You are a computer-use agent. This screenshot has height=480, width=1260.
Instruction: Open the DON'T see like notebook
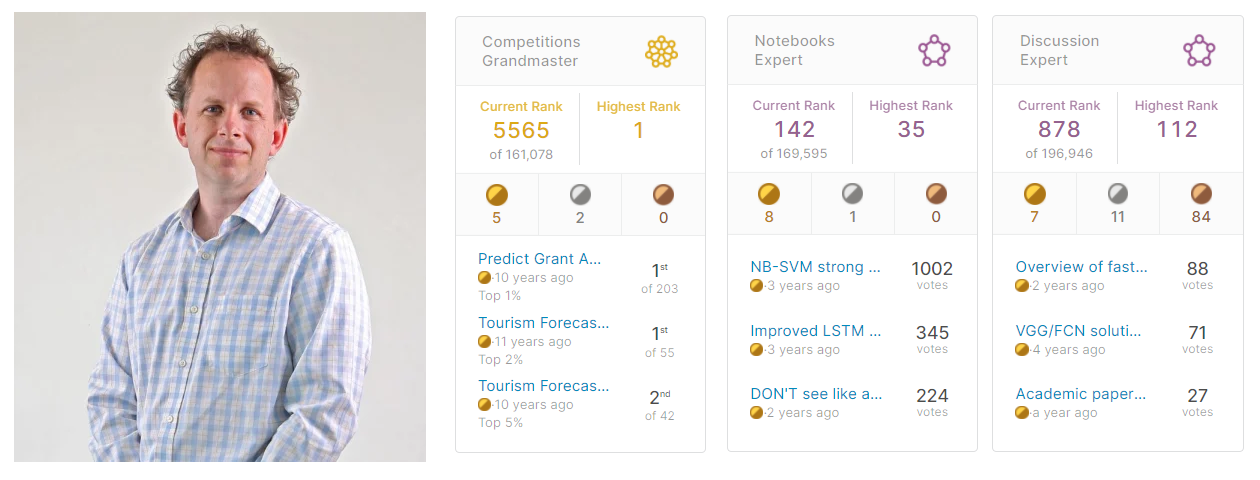816,394
